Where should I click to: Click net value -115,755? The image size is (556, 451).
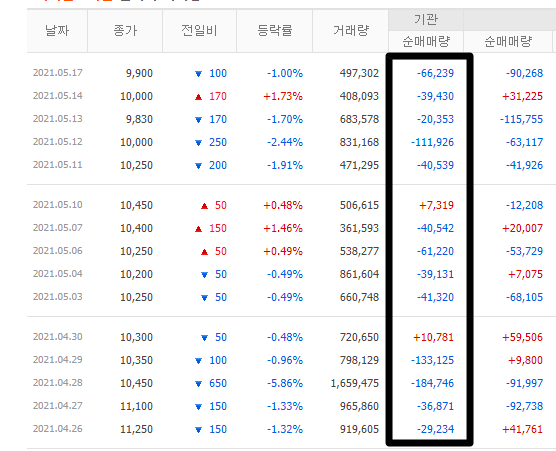522,119
